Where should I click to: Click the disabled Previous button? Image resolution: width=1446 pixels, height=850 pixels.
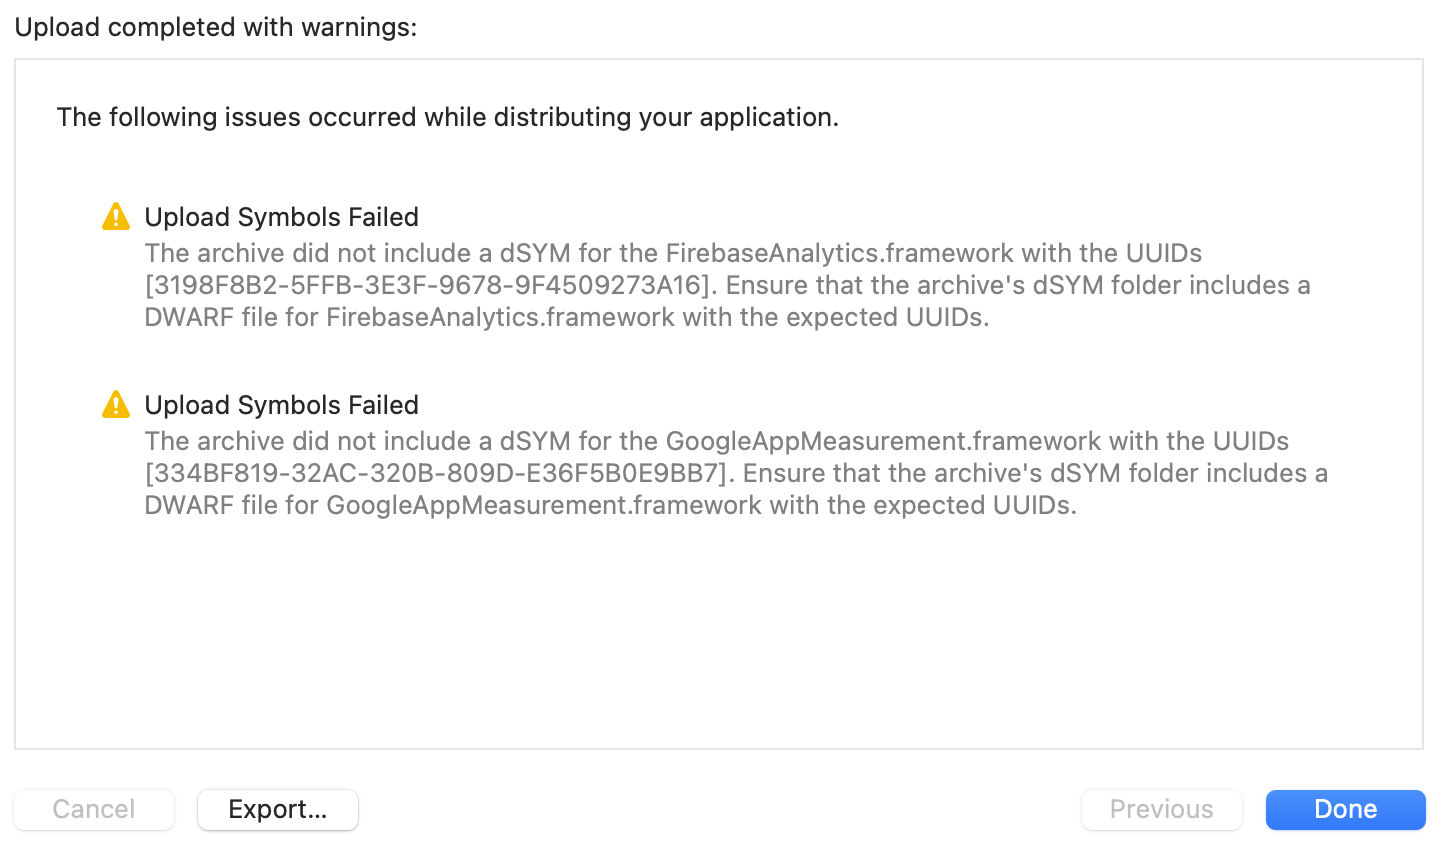1161,809
